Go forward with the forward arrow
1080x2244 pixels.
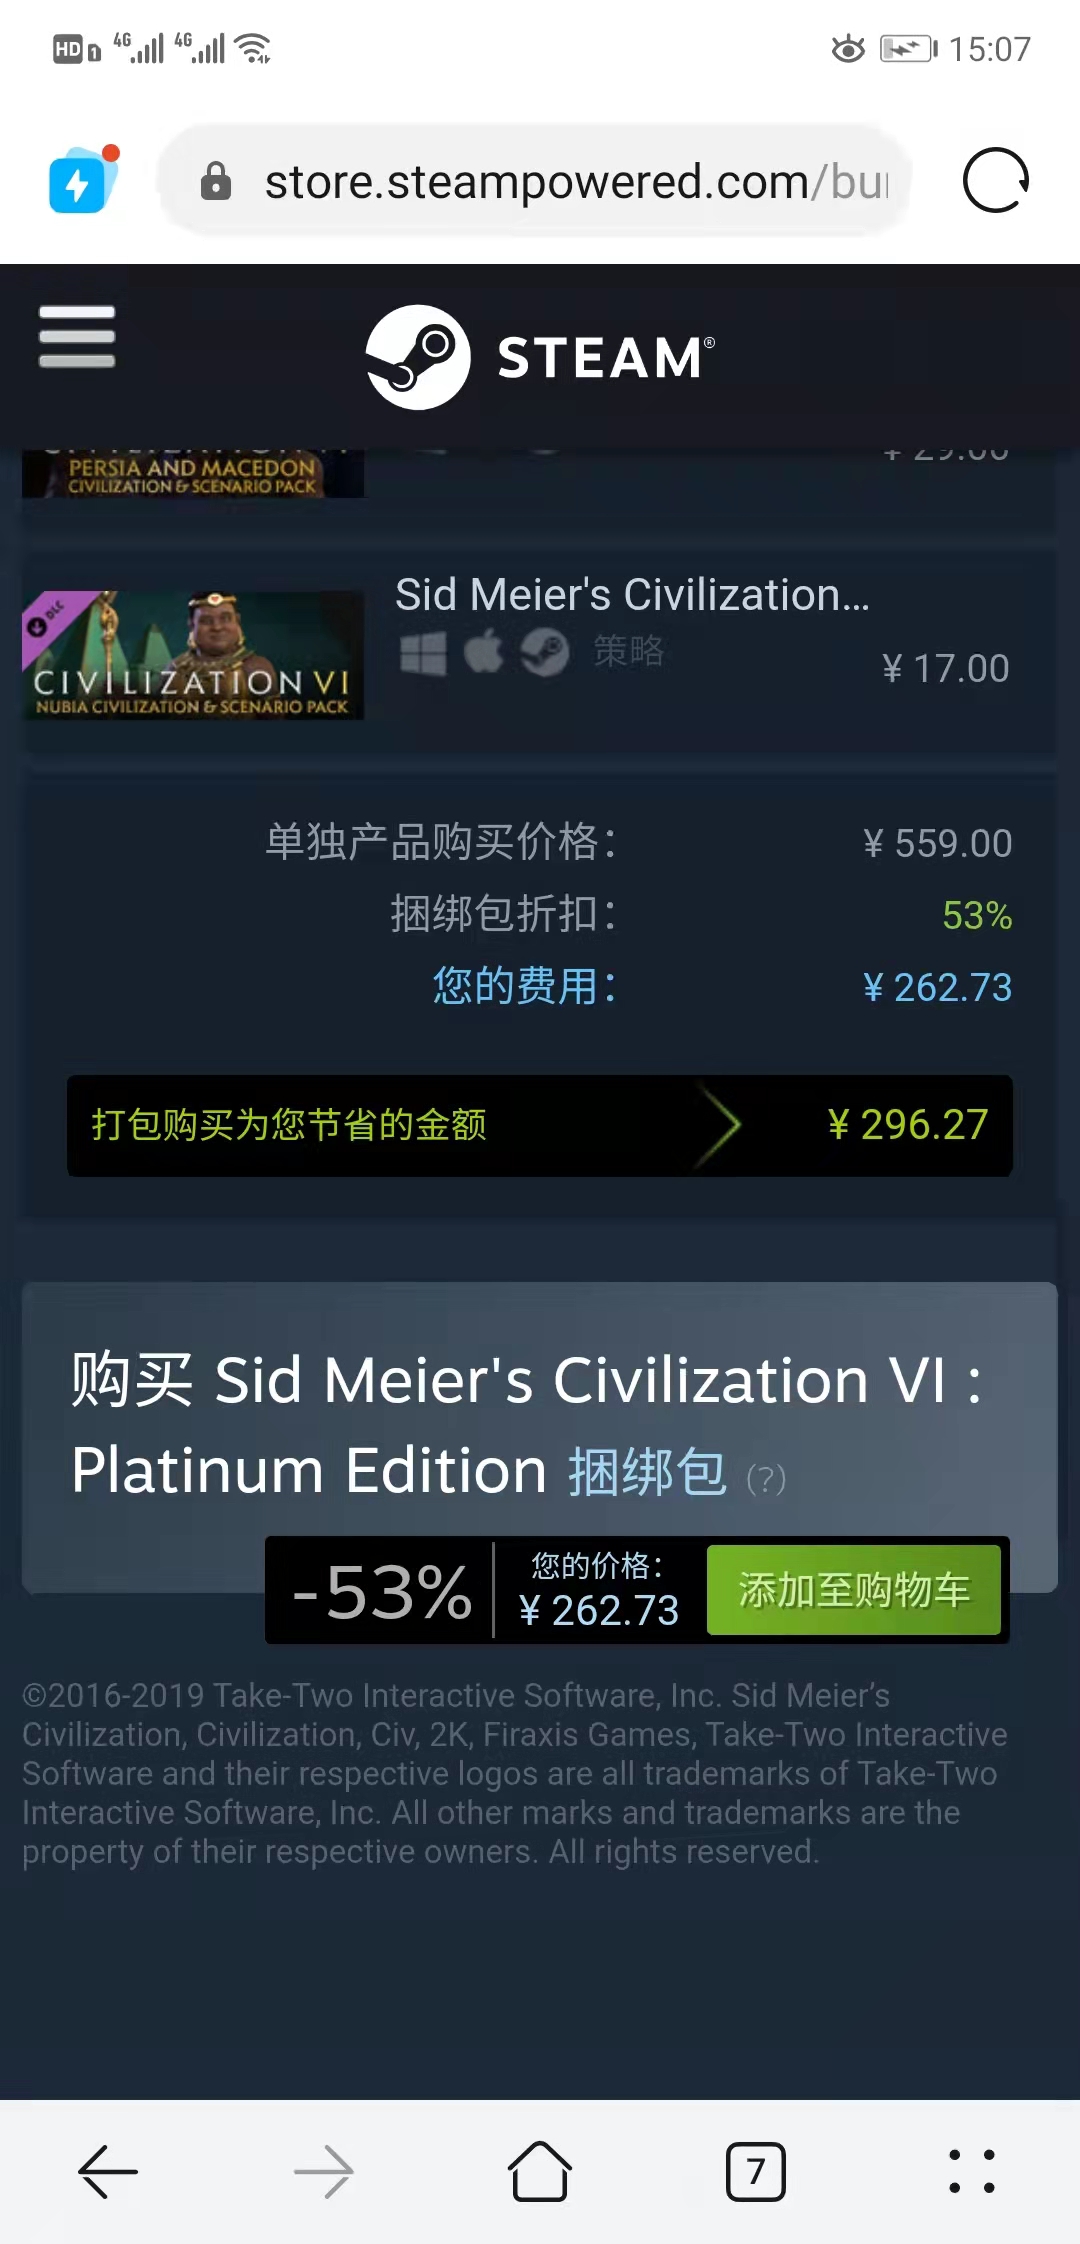point(324,2172)
